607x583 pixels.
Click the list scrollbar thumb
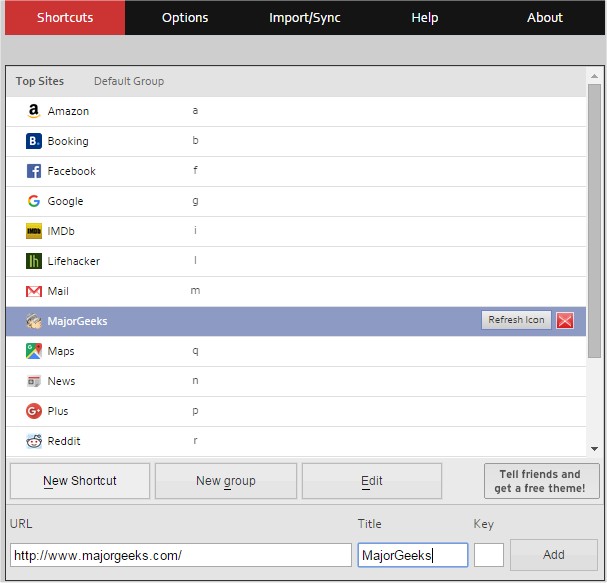[x=594, y=221]
